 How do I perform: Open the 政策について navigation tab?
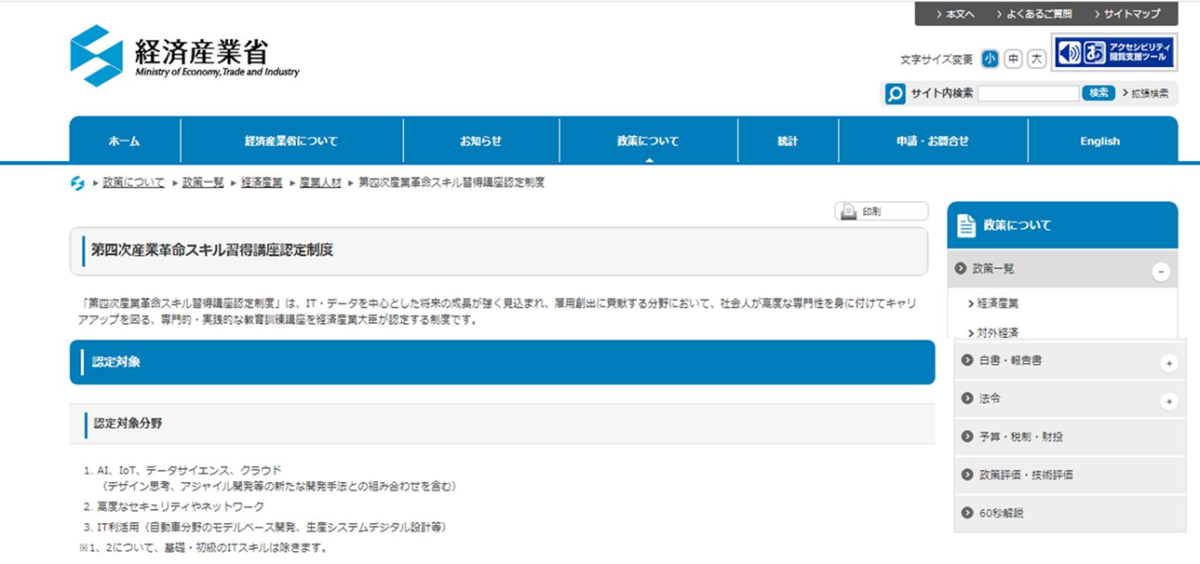click(x=648, y=141)
